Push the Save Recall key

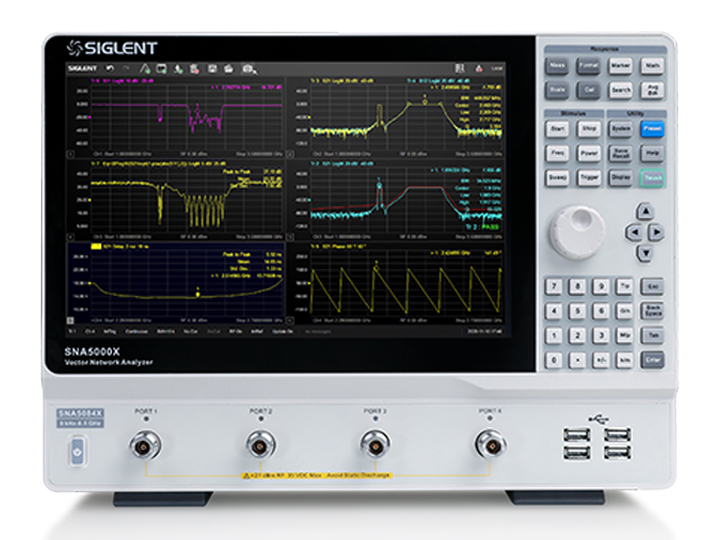[x=620, y=153]
